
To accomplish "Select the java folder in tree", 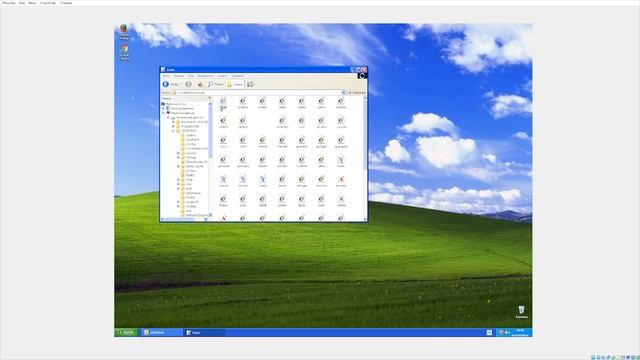I will point(189,189).
